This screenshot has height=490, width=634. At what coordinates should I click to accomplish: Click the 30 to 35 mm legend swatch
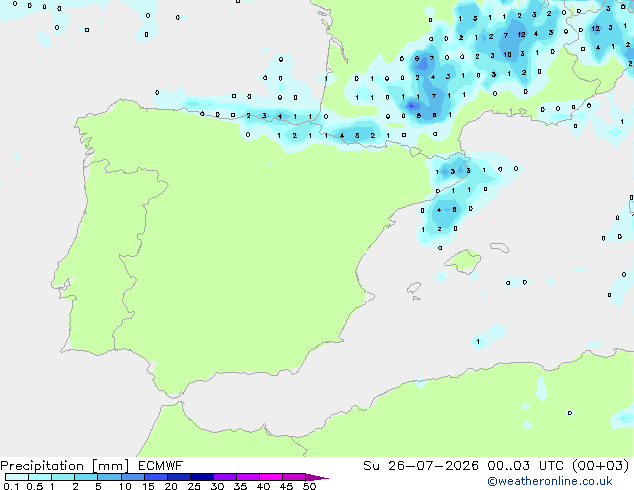[x=224, y=477]
